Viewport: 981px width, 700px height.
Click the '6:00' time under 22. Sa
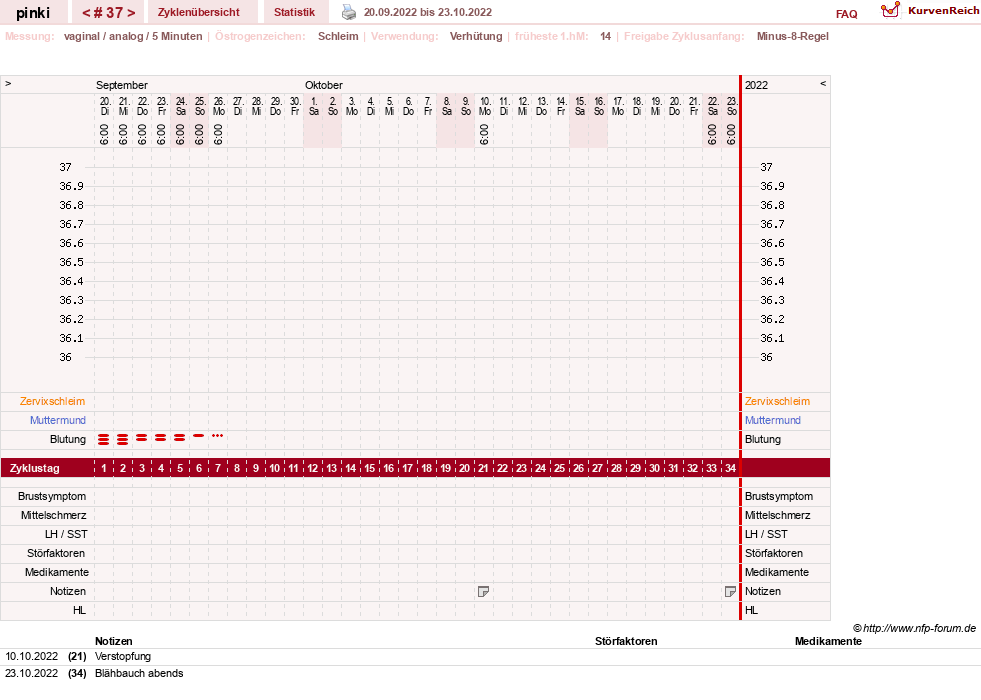click(x=712, y=134)
